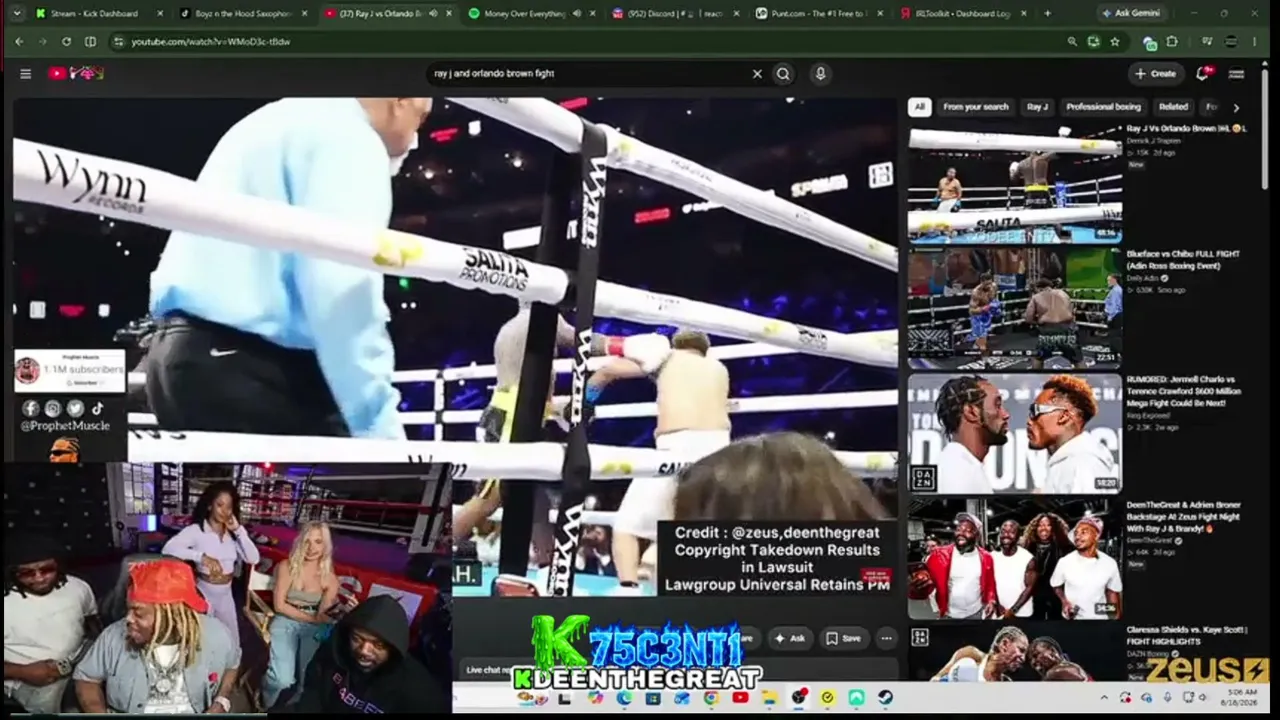The image size is (1280, 720).
Task: Clear the YouTube search query with X
Action: pyautogui.click(x=757, y=73)
